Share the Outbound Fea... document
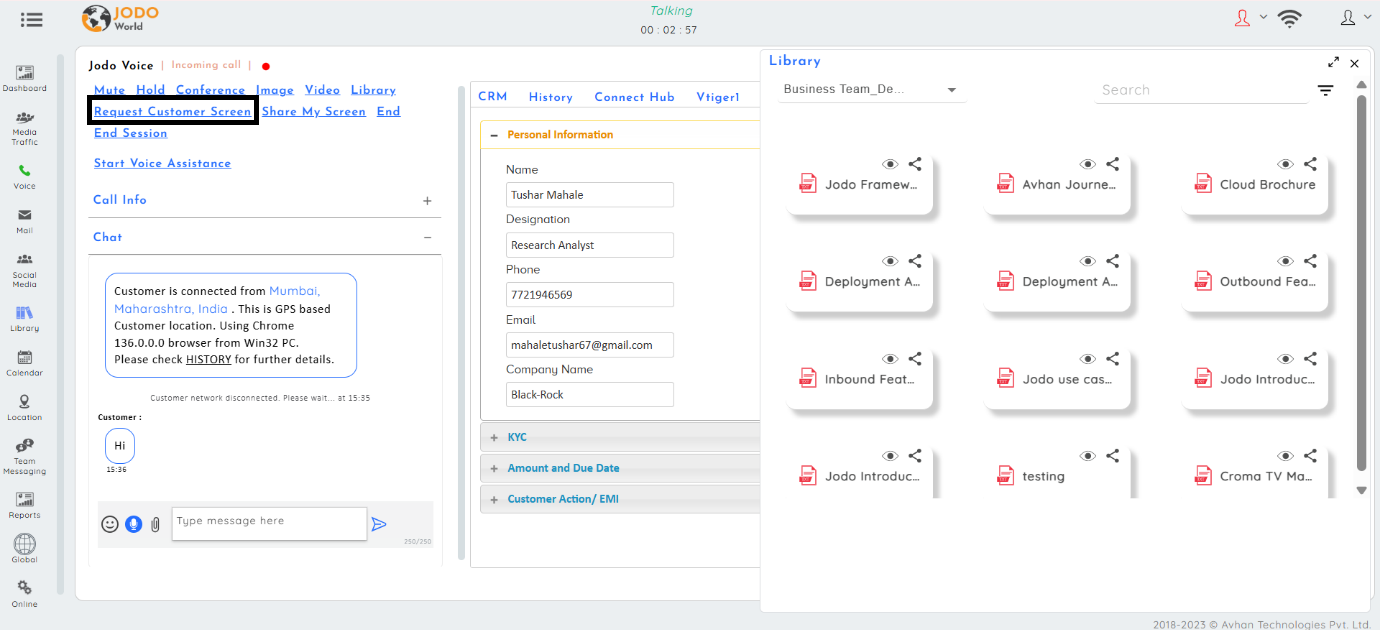The width and height of the screenshot is (1380, 630). click(x=1310, y=260)
